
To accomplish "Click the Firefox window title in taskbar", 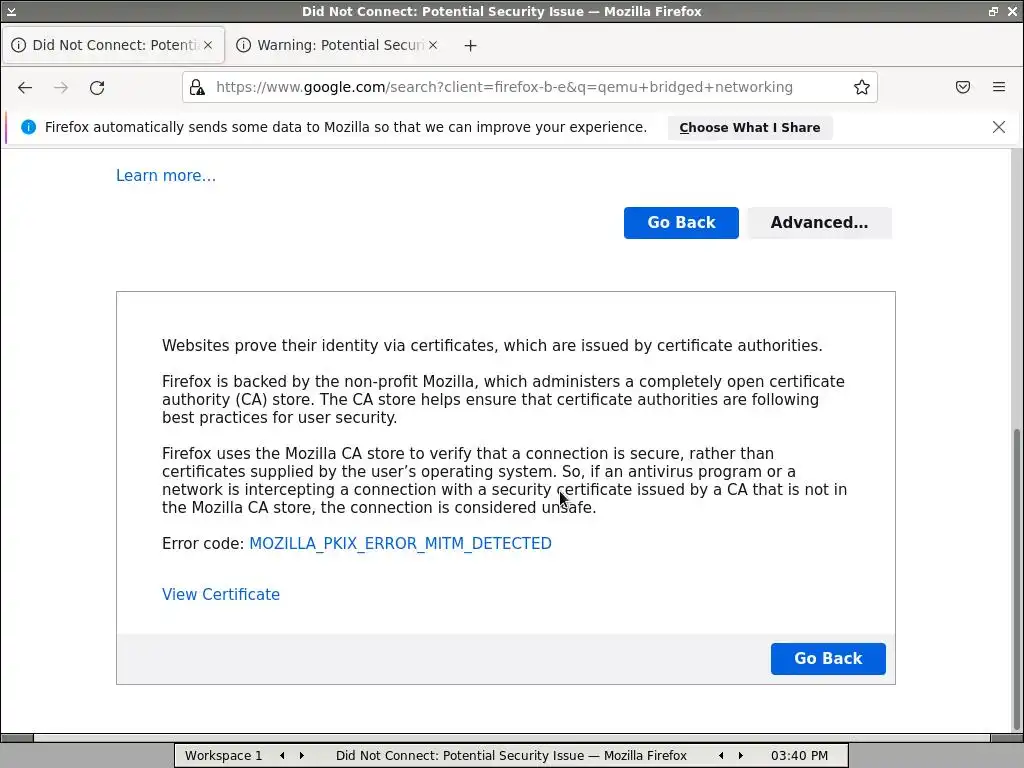I will point(511,756).
